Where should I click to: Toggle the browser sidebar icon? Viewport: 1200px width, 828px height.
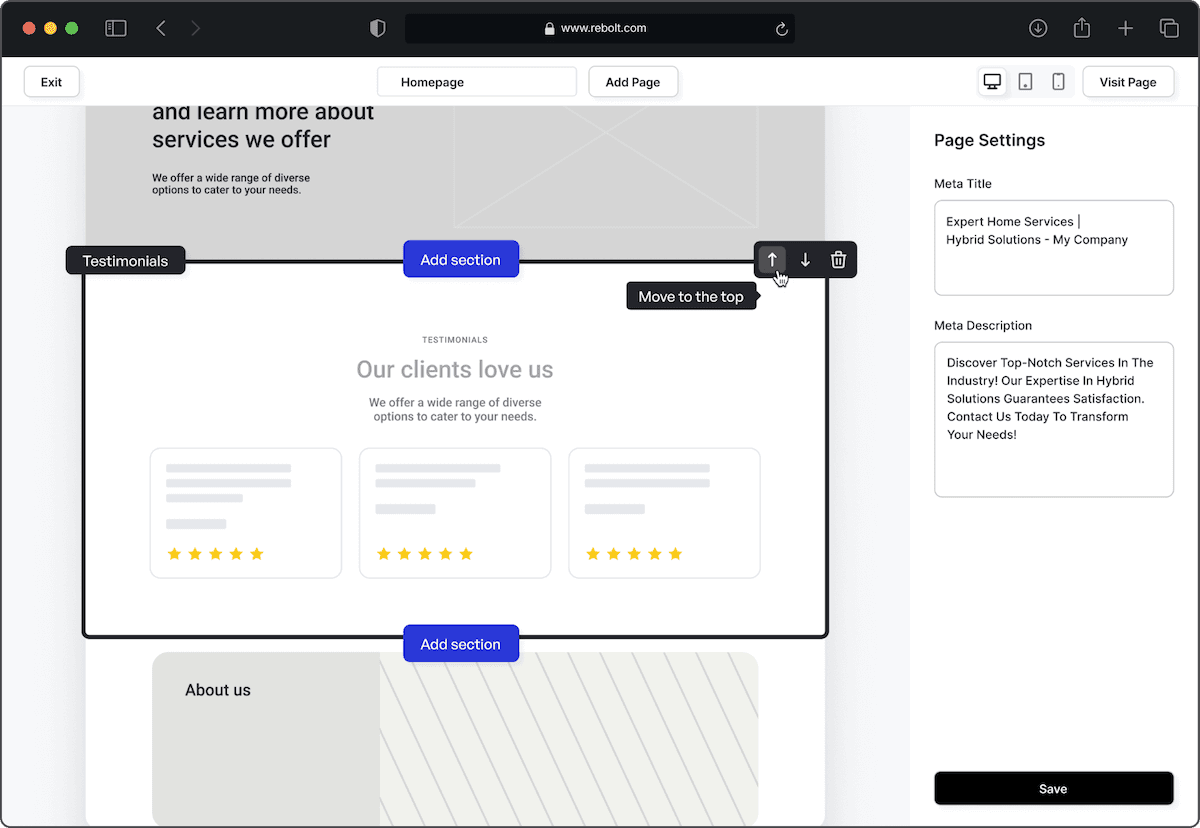pyautogui.click(x=115, y=28)
